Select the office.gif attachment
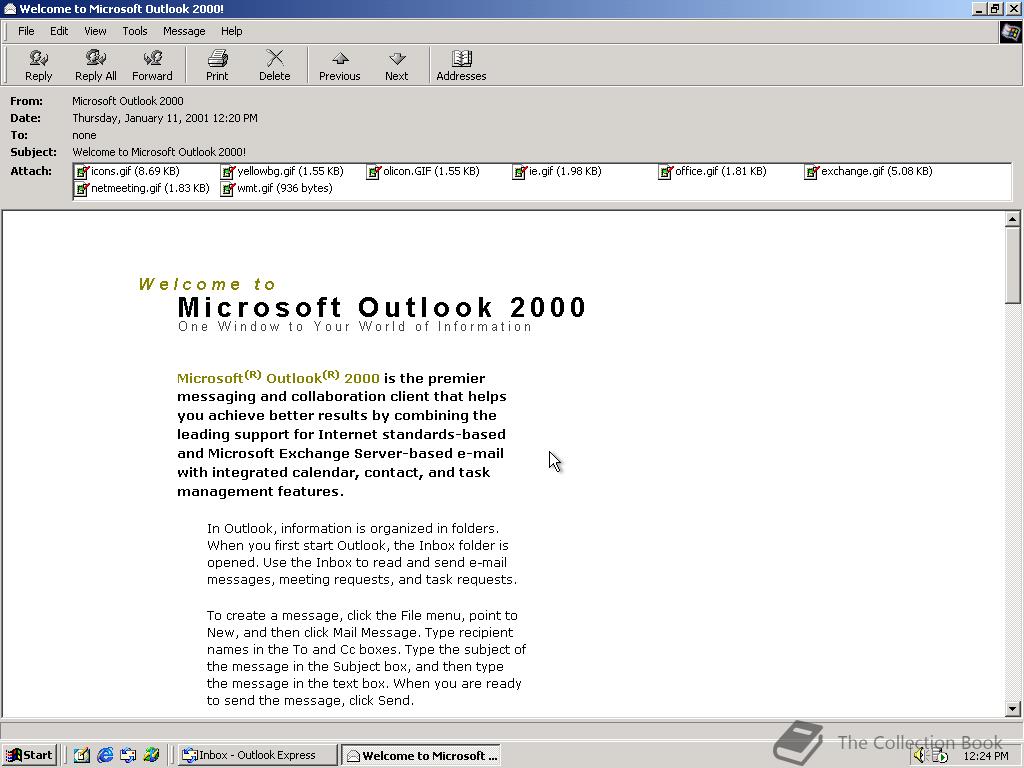Screen dimensions: 1024x768 (x=713, y=171)
